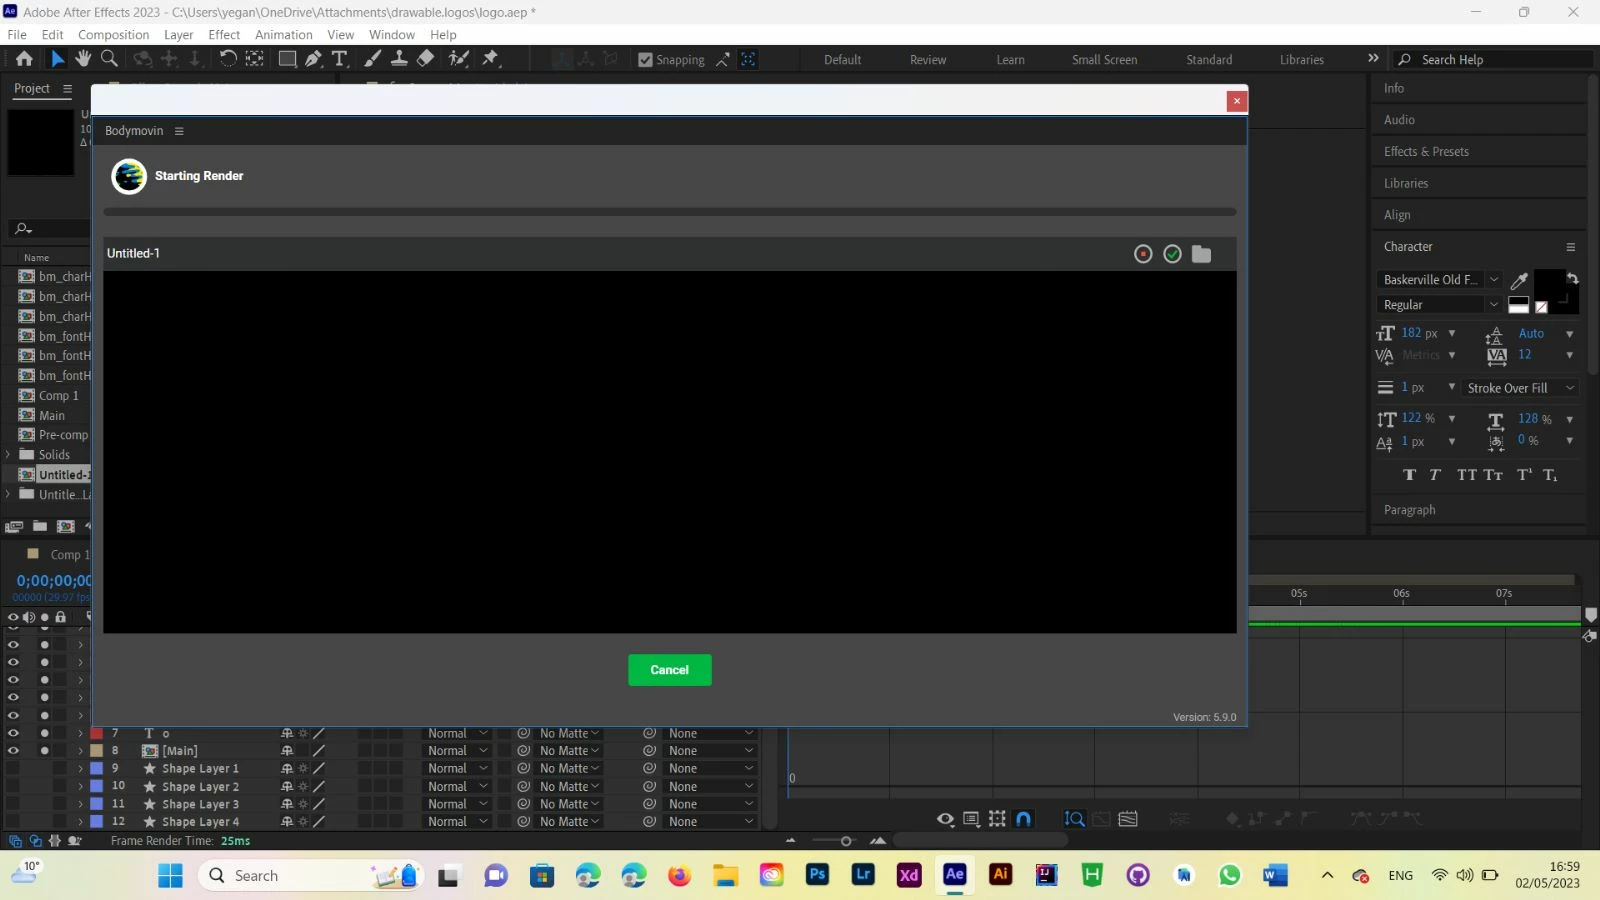1600x900 pixels.
Task: Open Bodymovin panel hamburger menu
Action: (179, 131)
